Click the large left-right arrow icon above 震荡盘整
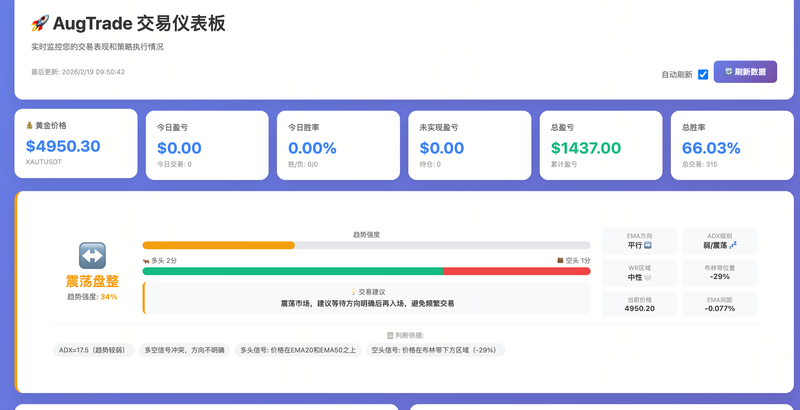This screenshot has width=800, height=410. coord(92,255)
